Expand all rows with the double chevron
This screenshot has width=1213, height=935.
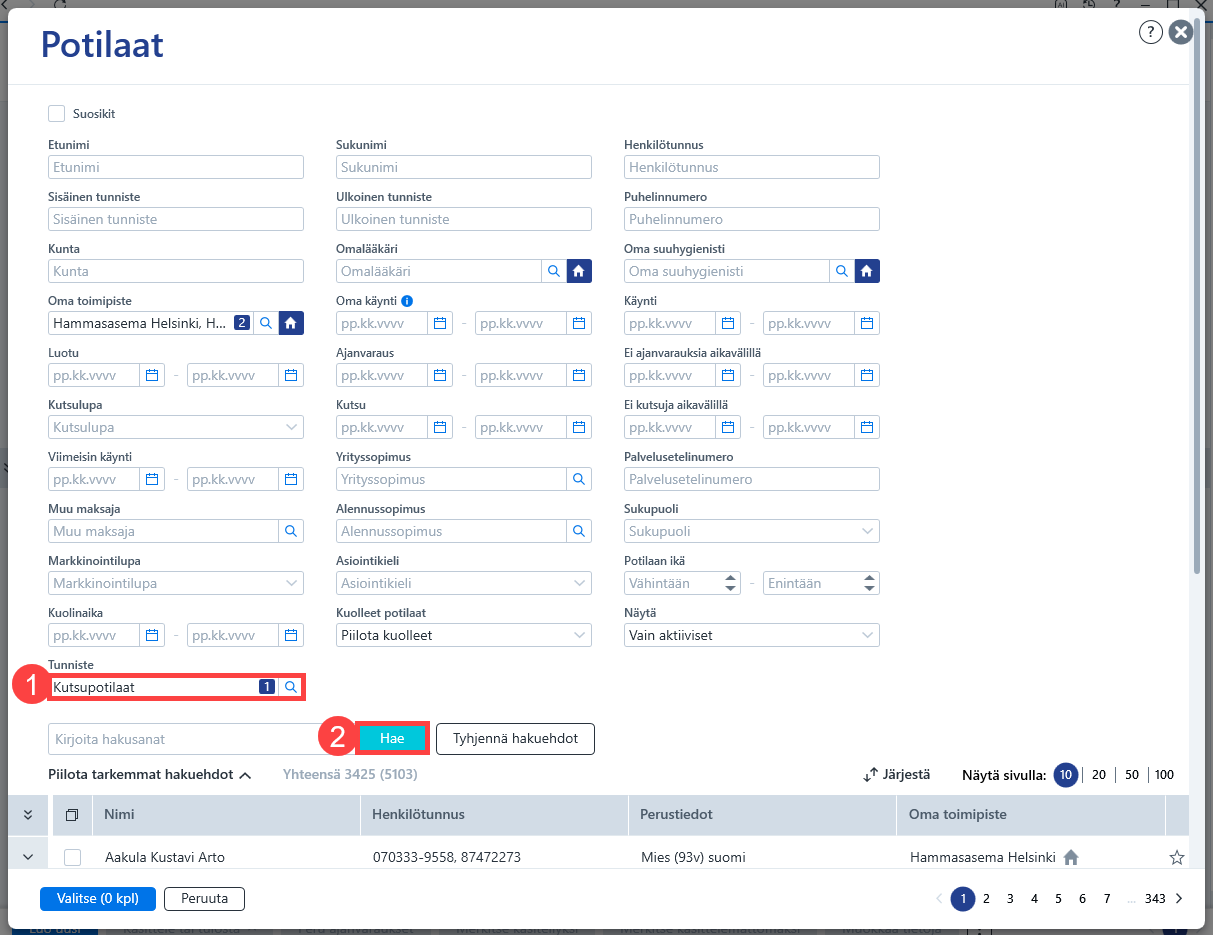(28, 815)
